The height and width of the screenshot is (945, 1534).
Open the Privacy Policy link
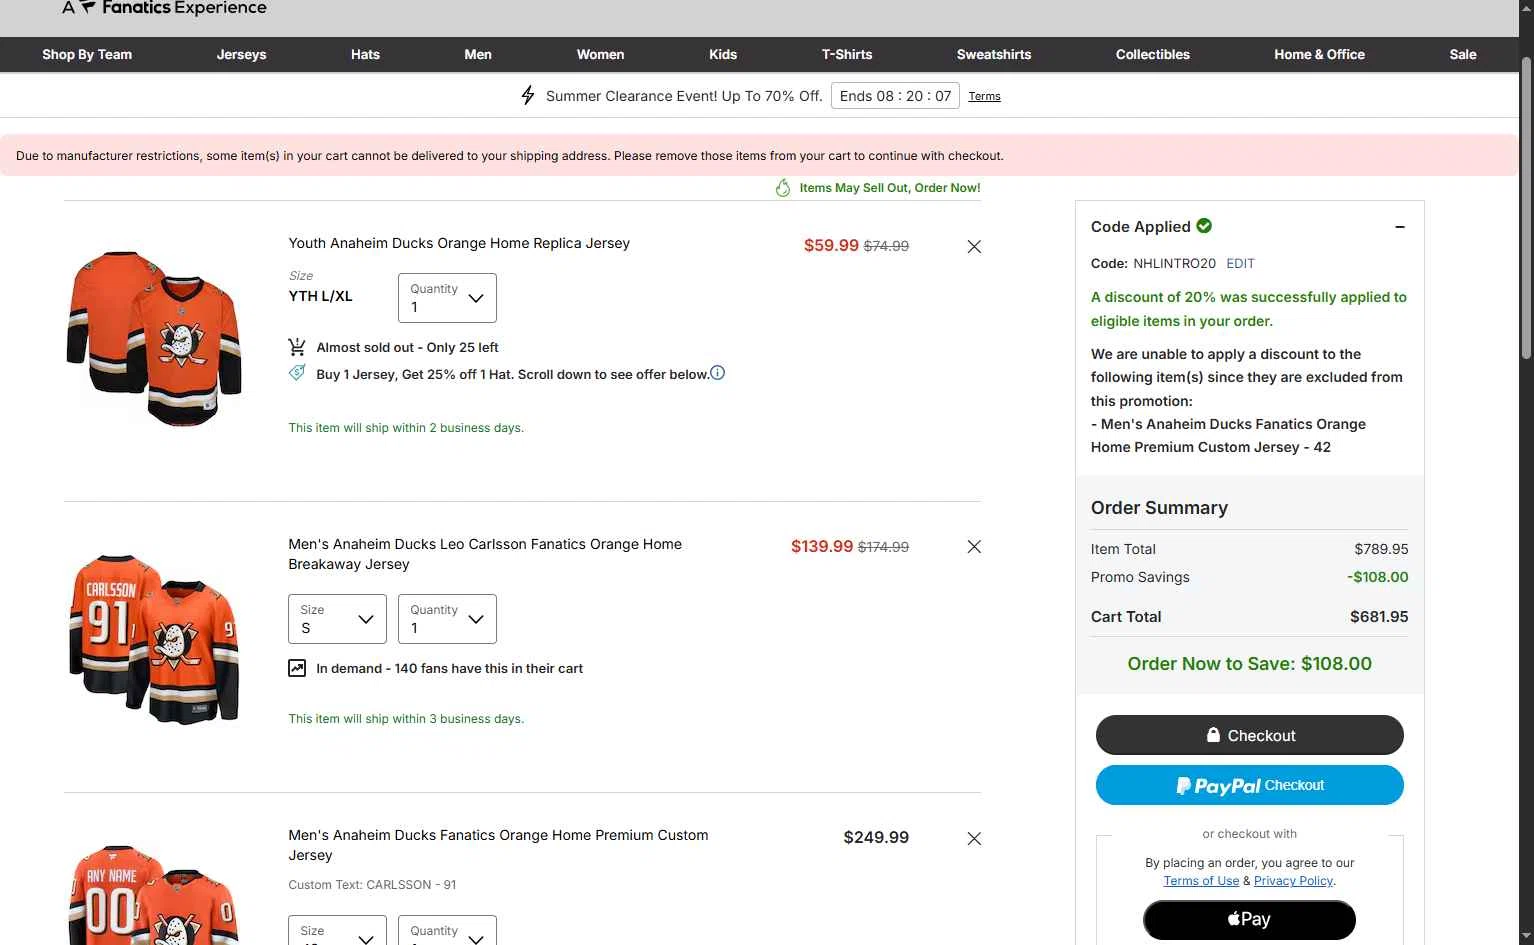[x=1293, y=881]
